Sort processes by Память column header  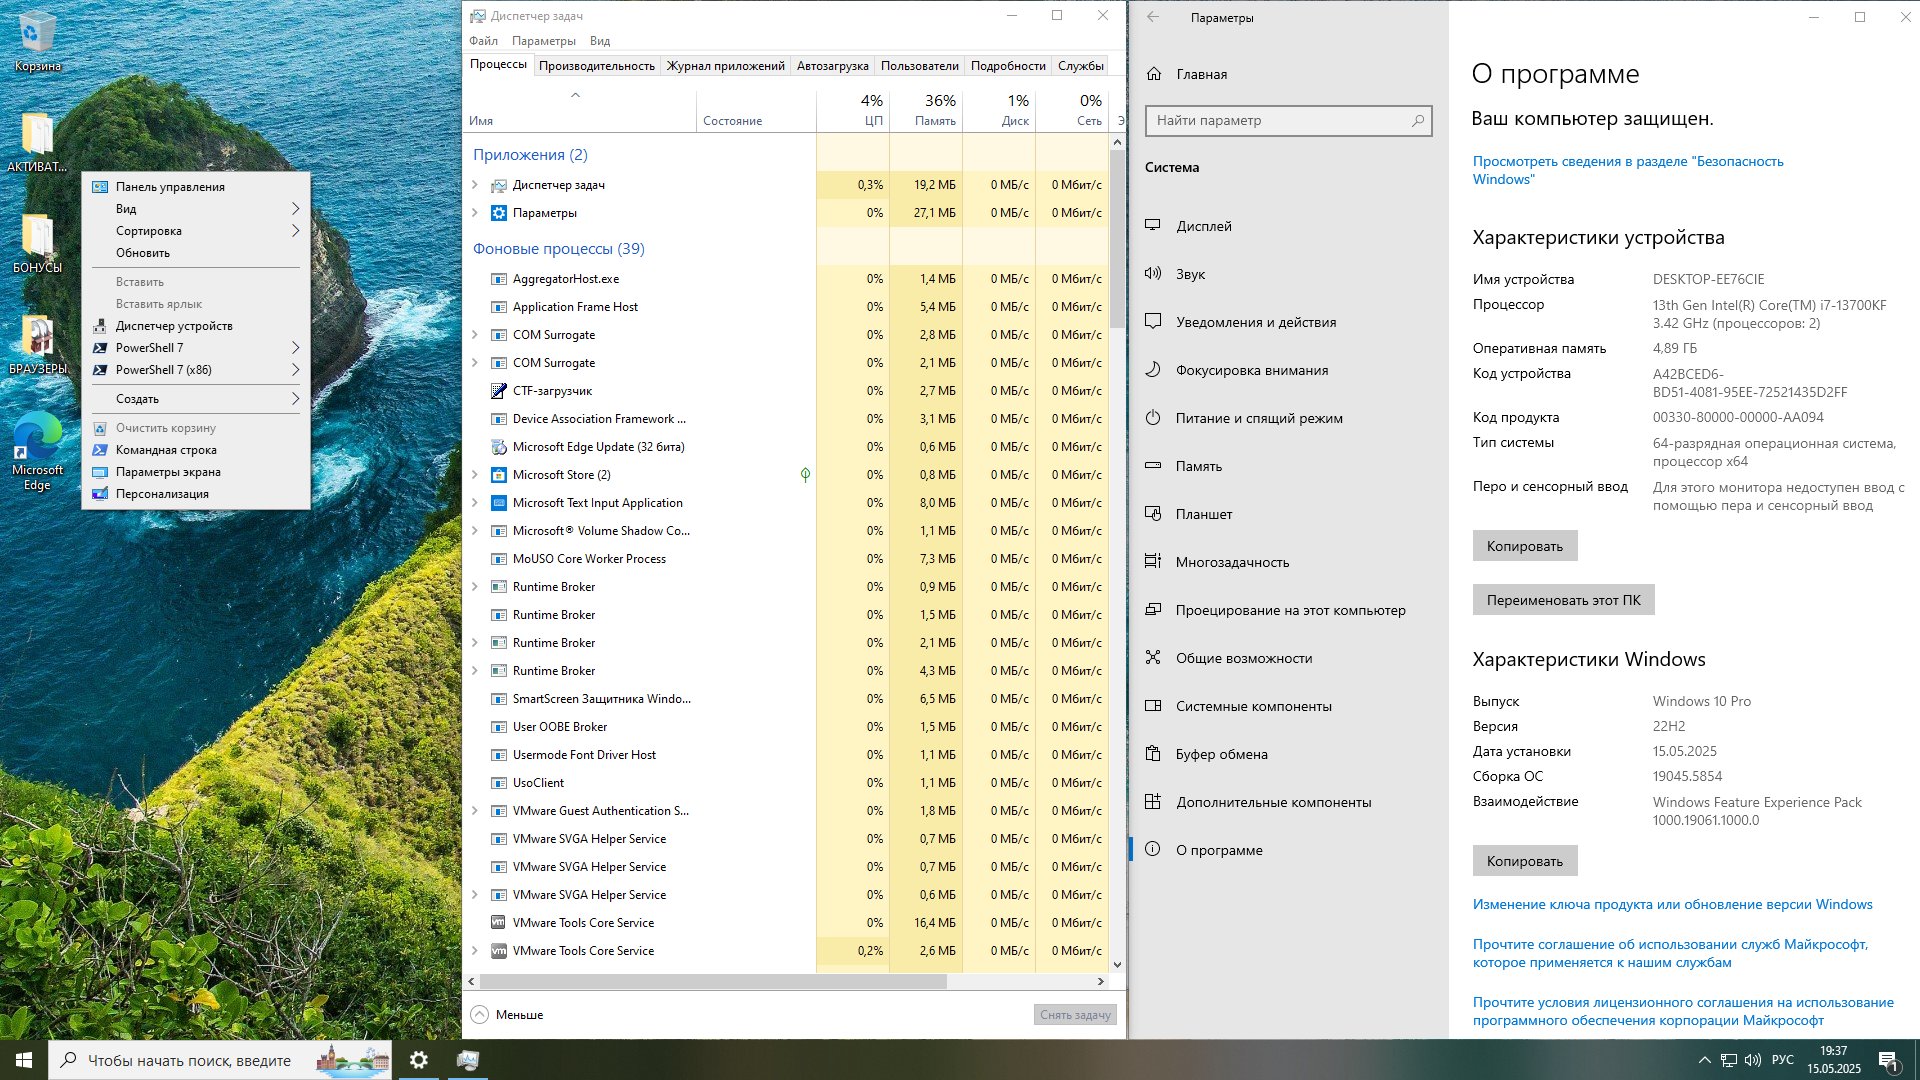click(x=926, y=110)
